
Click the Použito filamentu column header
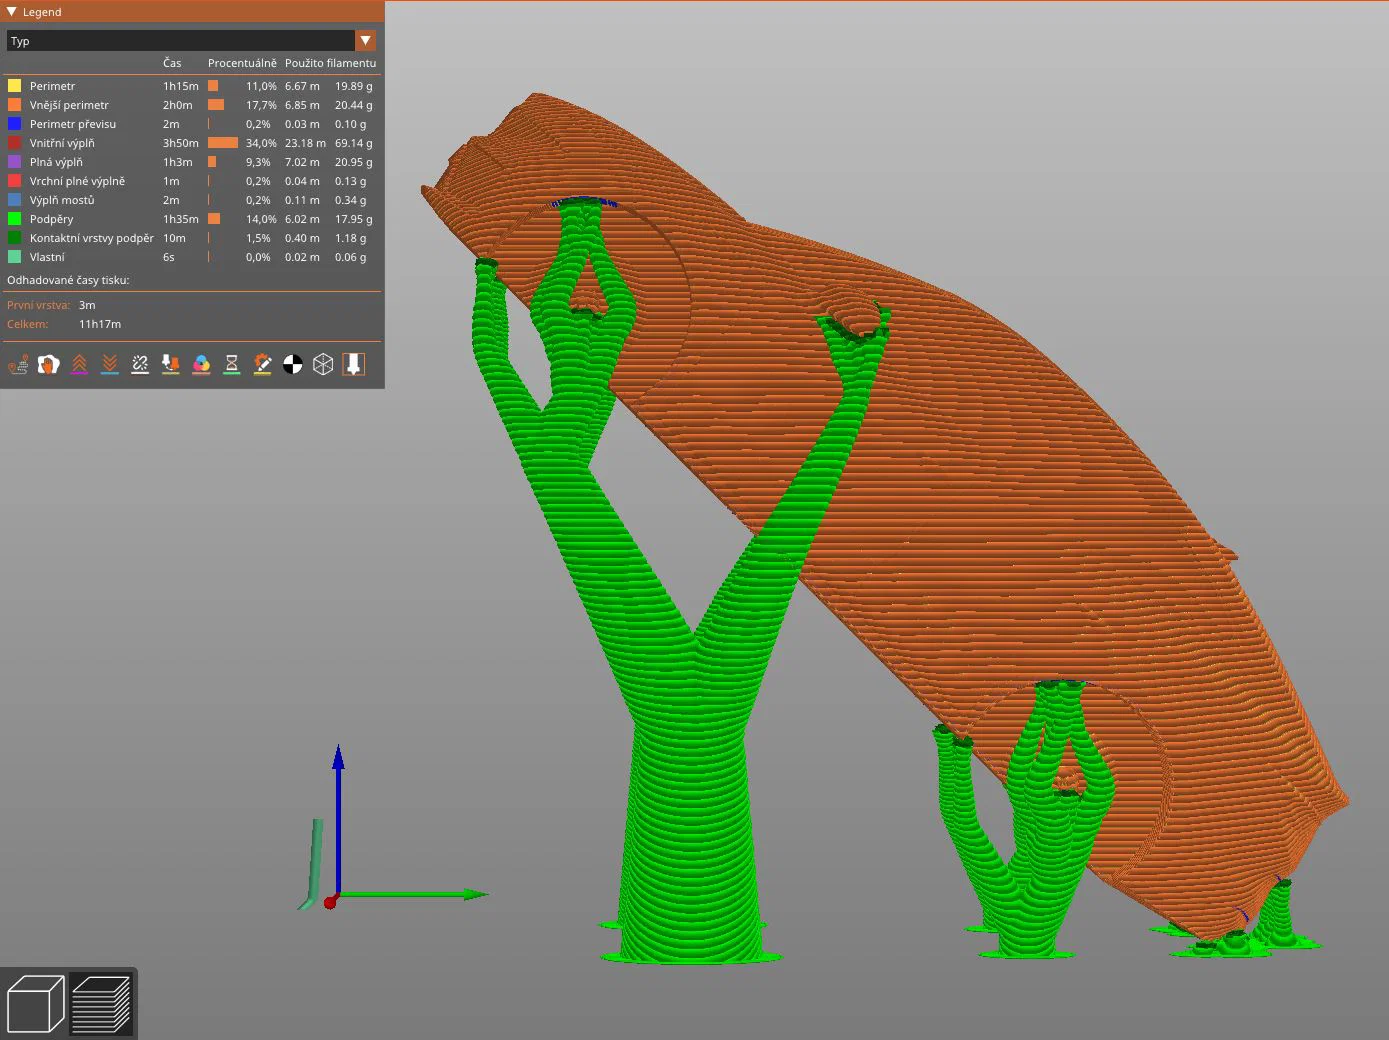(330, 63)
